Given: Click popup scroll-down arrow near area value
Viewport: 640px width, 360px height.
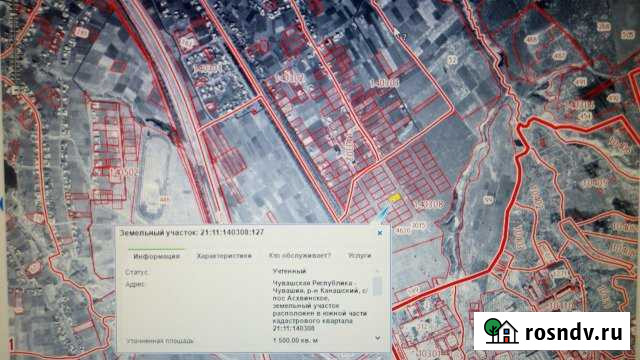Looking at the screenshot, I should [x=378, y=338].
